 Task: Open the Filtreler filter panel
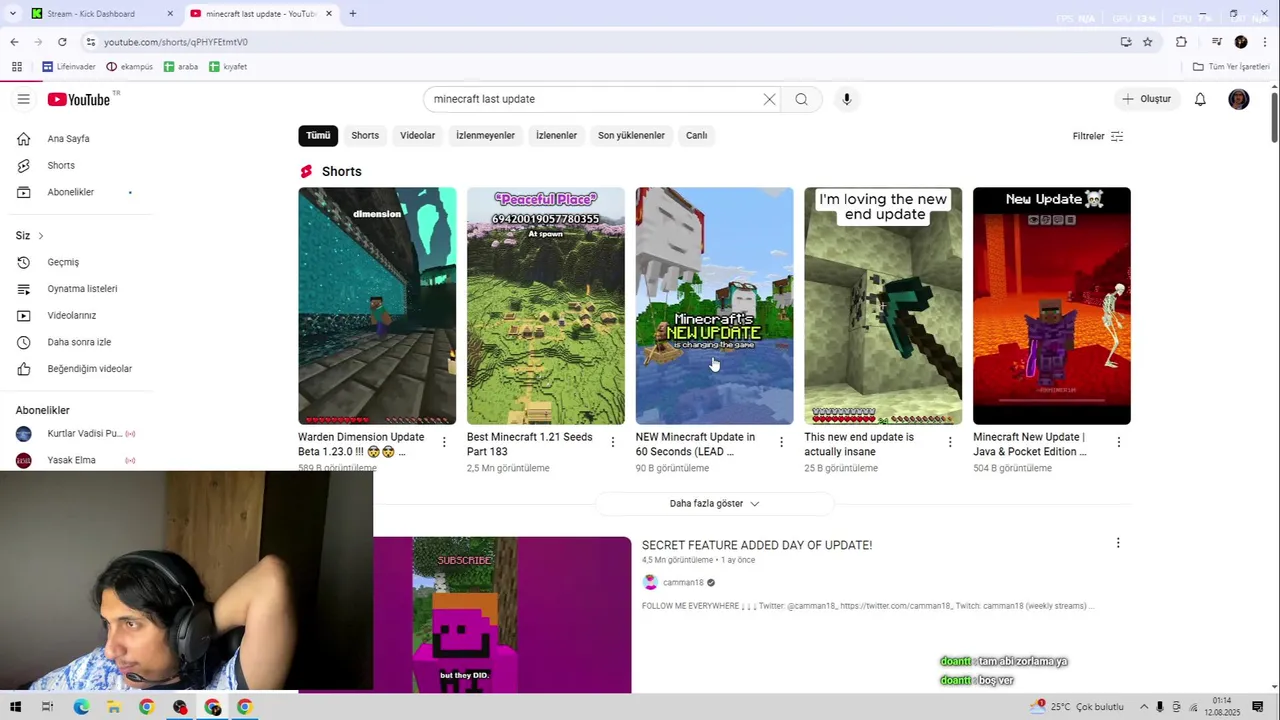coord(1098,136)
